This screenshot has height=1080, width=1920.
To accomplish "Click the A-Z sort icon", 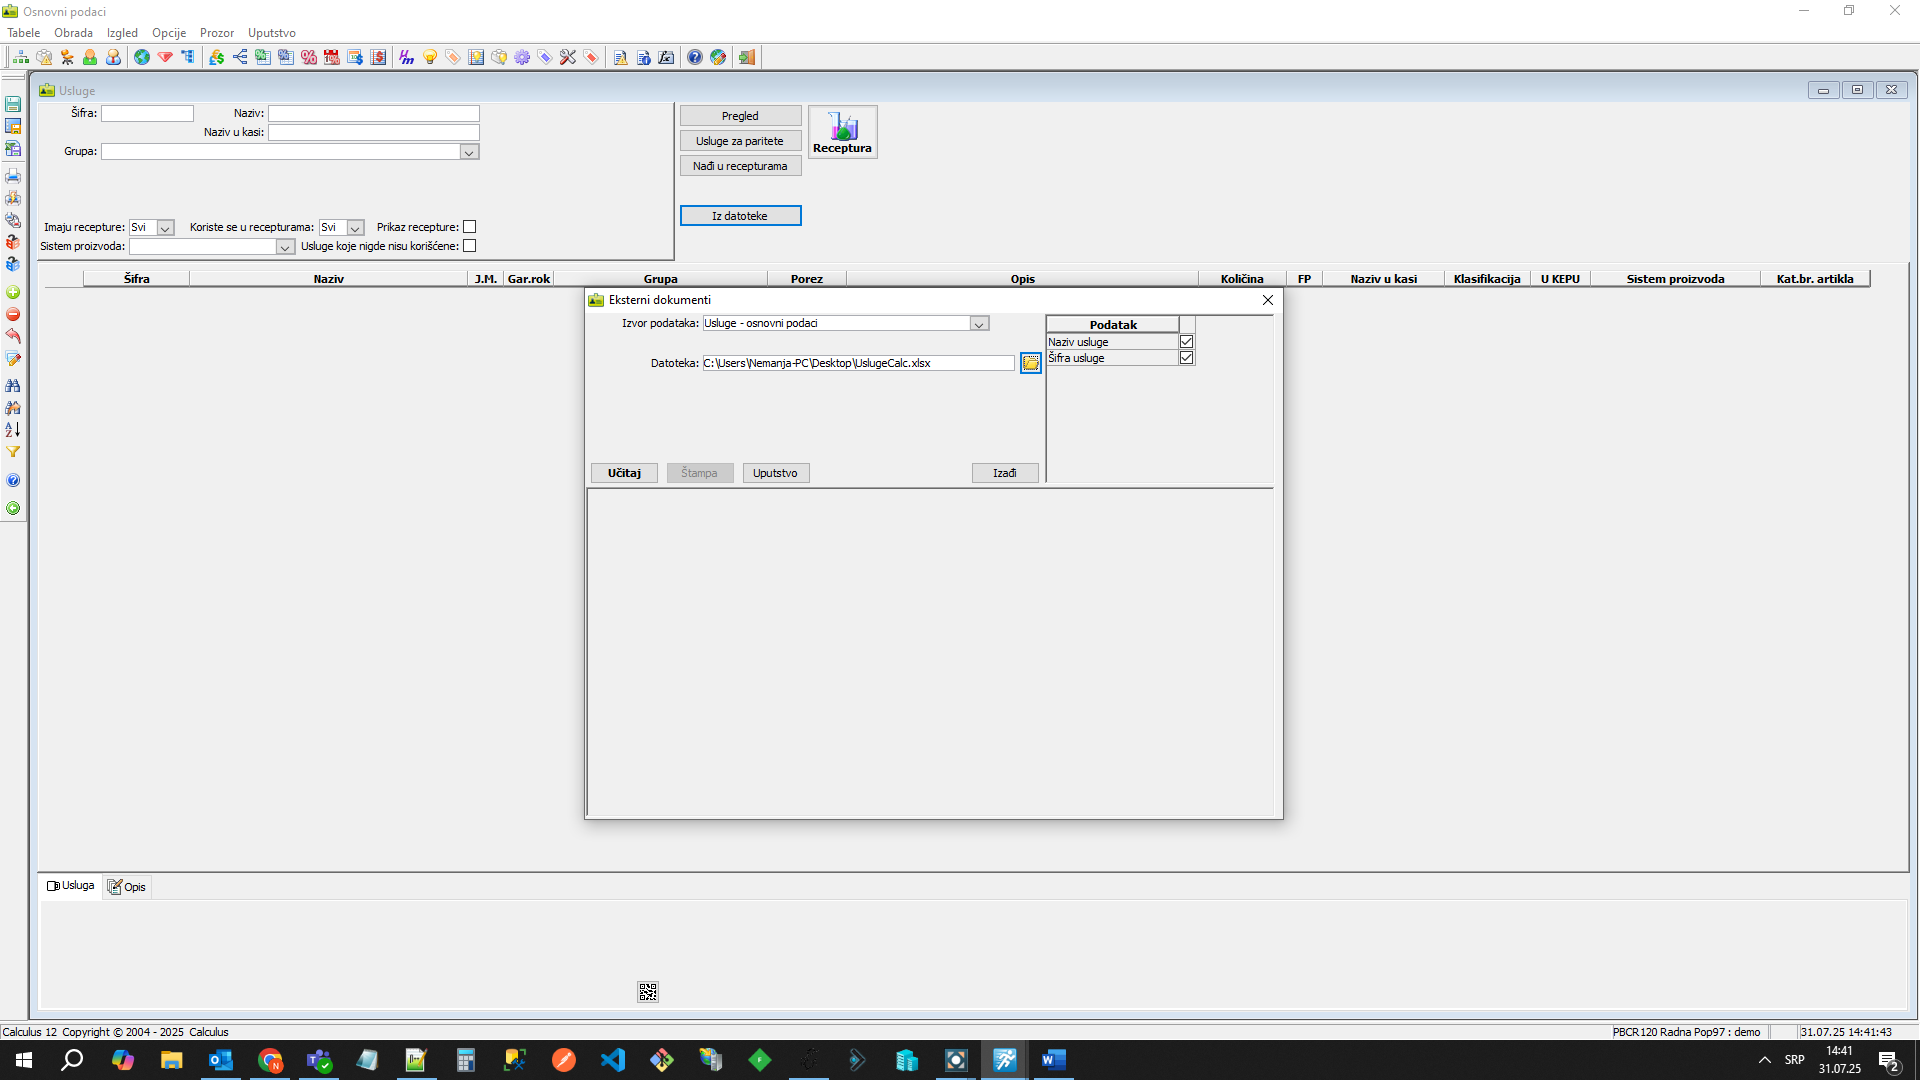I will coord(13,430).
